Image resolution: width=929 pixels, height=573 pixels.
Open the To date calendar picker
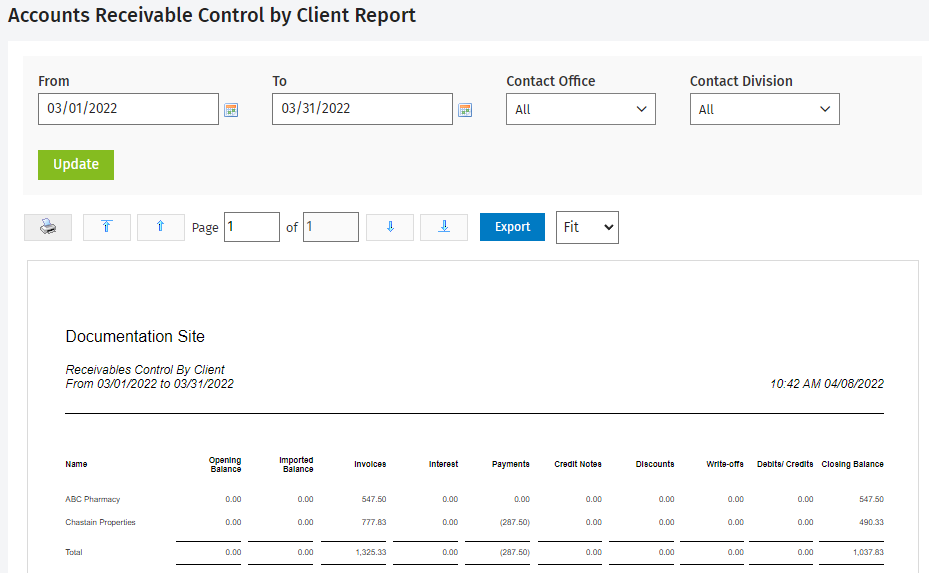[465, 110]
